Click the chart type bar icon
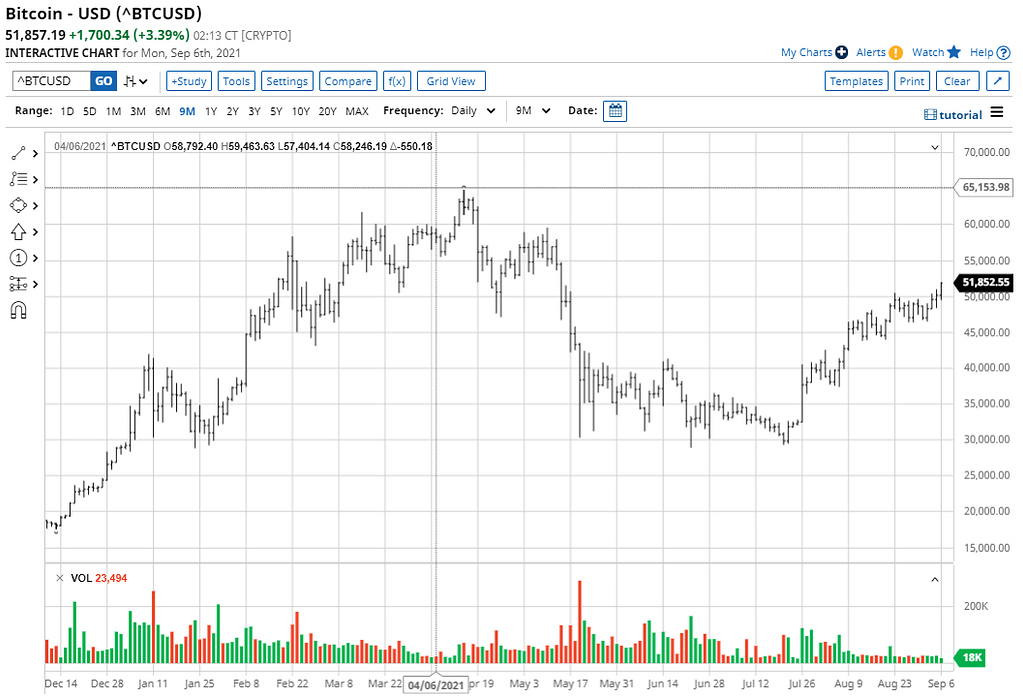 click(130, 82)
